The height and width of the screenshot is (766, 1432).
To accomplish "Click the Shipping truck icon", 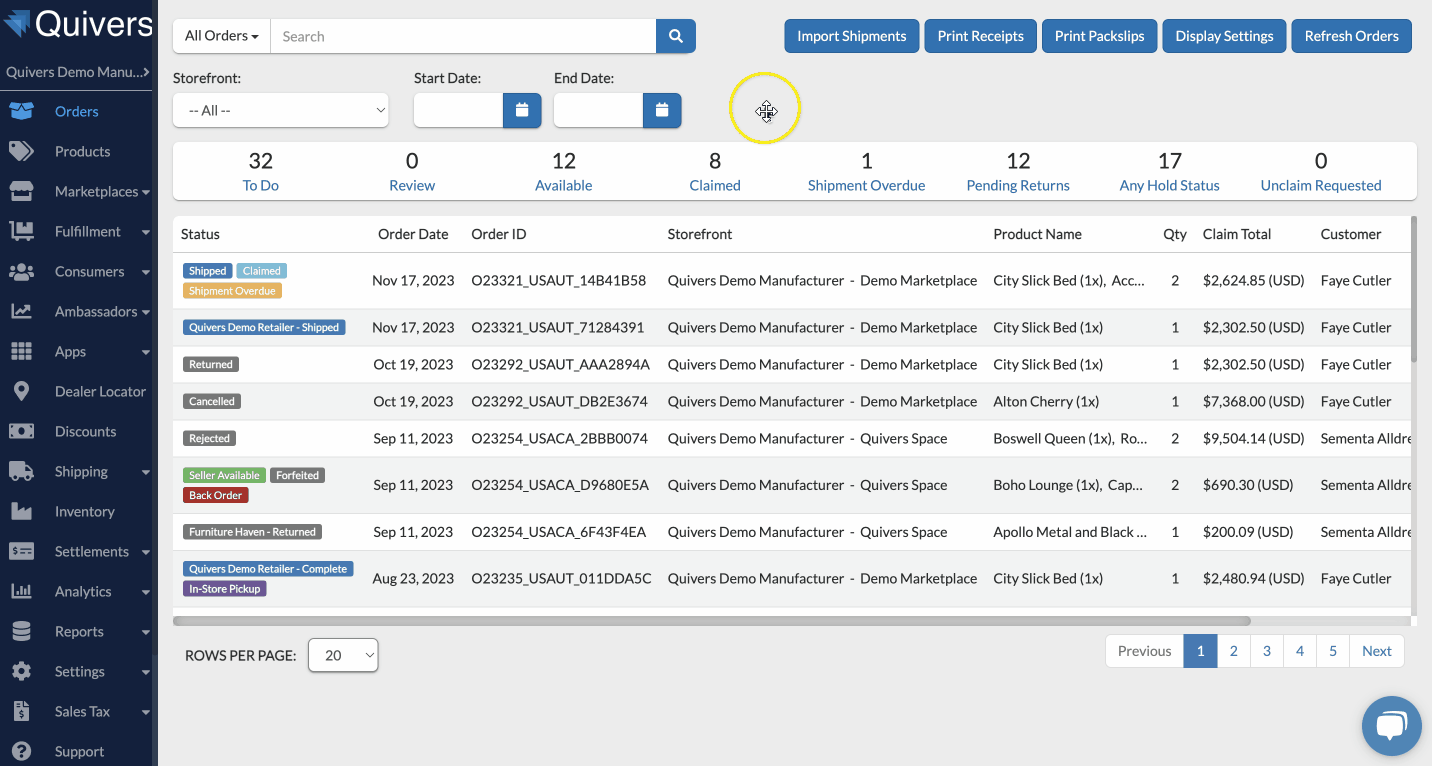I will click(21, 471).
